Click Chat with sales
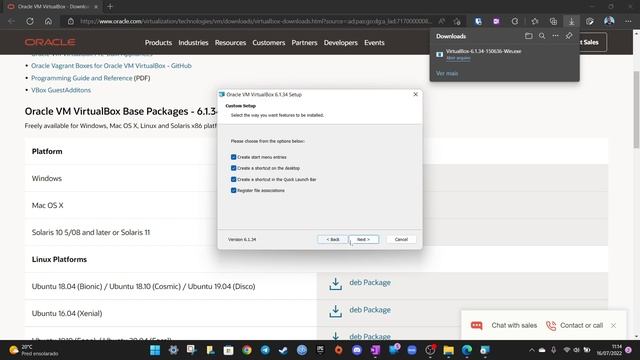 click(504, 325)
